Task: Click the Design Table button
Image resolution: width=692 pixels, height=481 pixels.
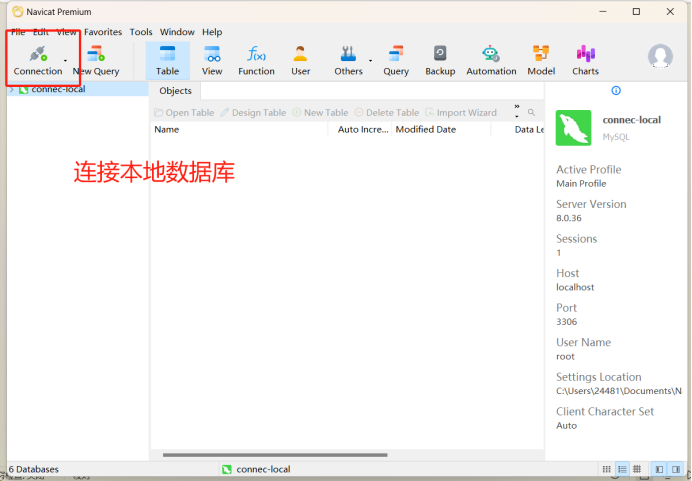Action: click(253, 113)
